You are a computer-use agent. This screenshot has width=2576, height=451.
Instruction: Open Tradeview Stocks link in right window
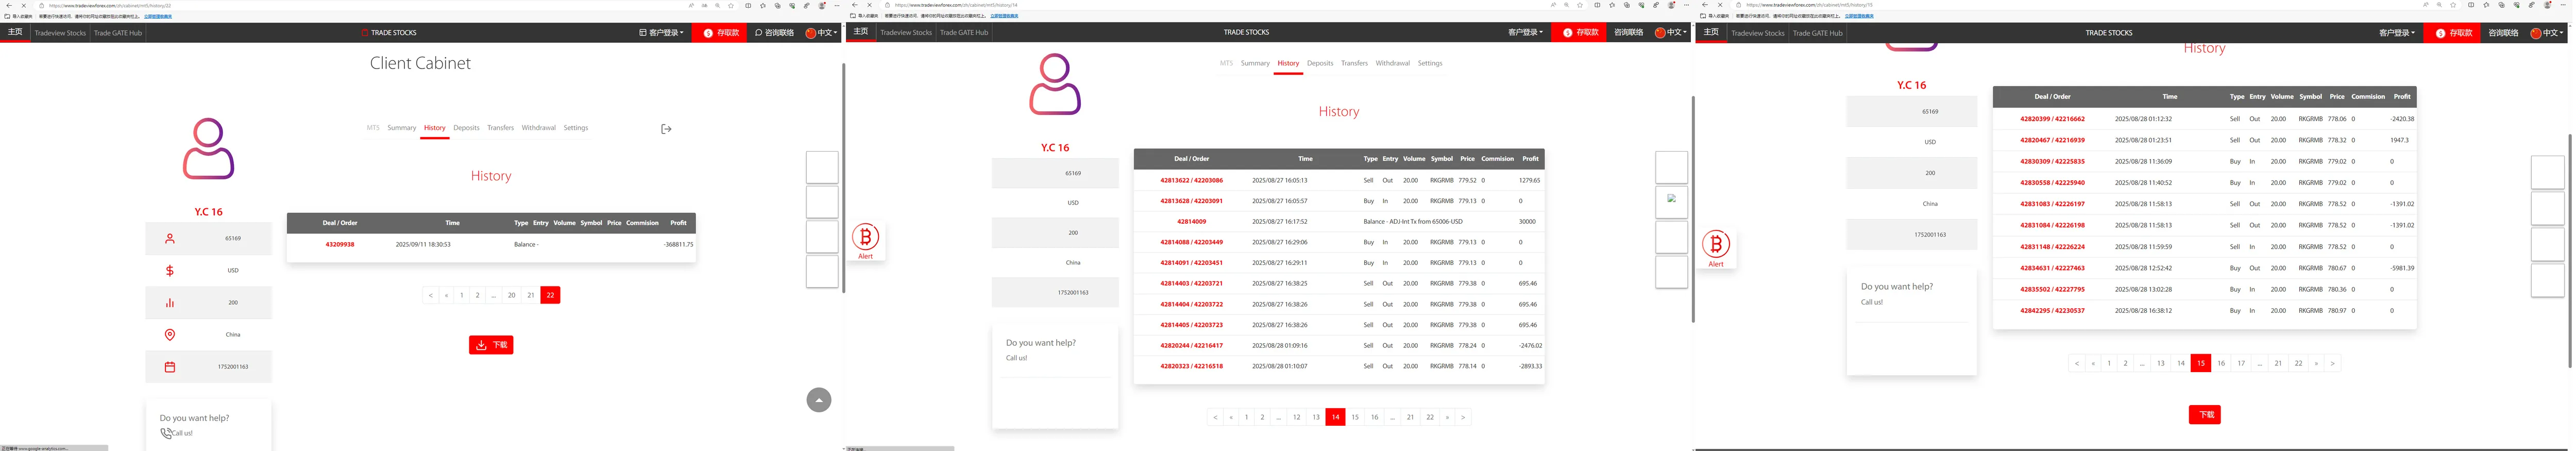coord(1758,33)
